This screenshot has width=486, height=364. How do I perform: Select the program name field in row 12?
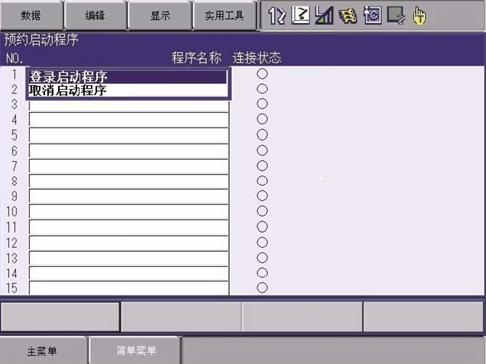pyautogui.click(x=129, y=243)
